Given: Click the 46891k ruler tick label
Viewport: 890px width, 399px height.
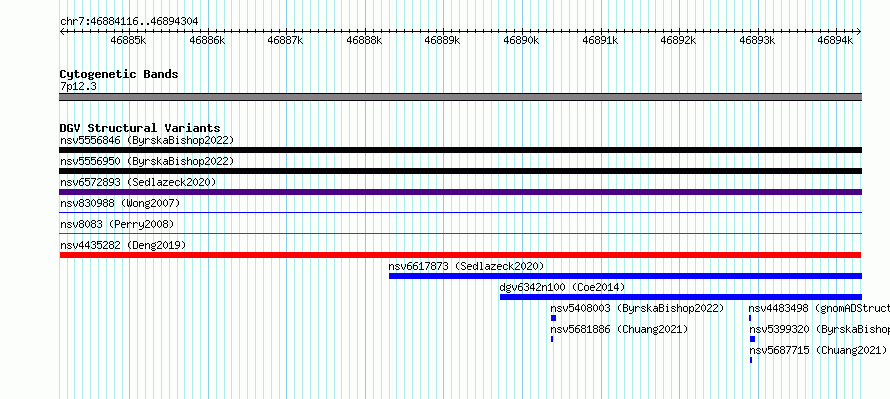Looking at the screenshot, I should (x=600, y=40).
